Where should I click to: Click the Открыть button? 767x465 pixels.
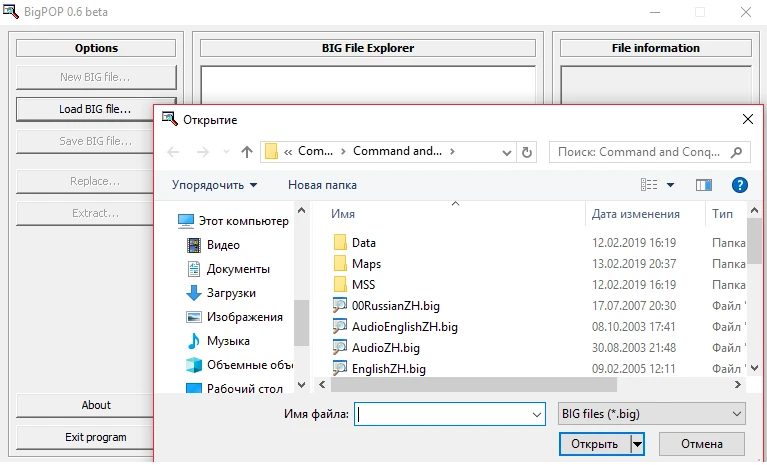[595, 444]
